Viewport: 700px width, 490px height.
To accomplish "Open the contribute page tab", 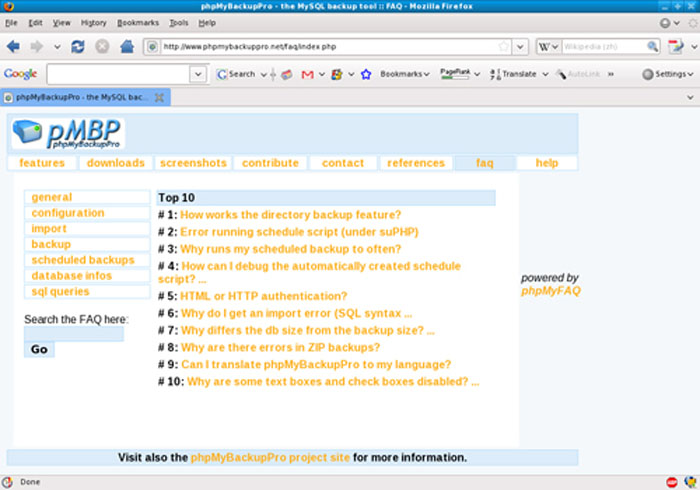I will [x=270, y=163].
